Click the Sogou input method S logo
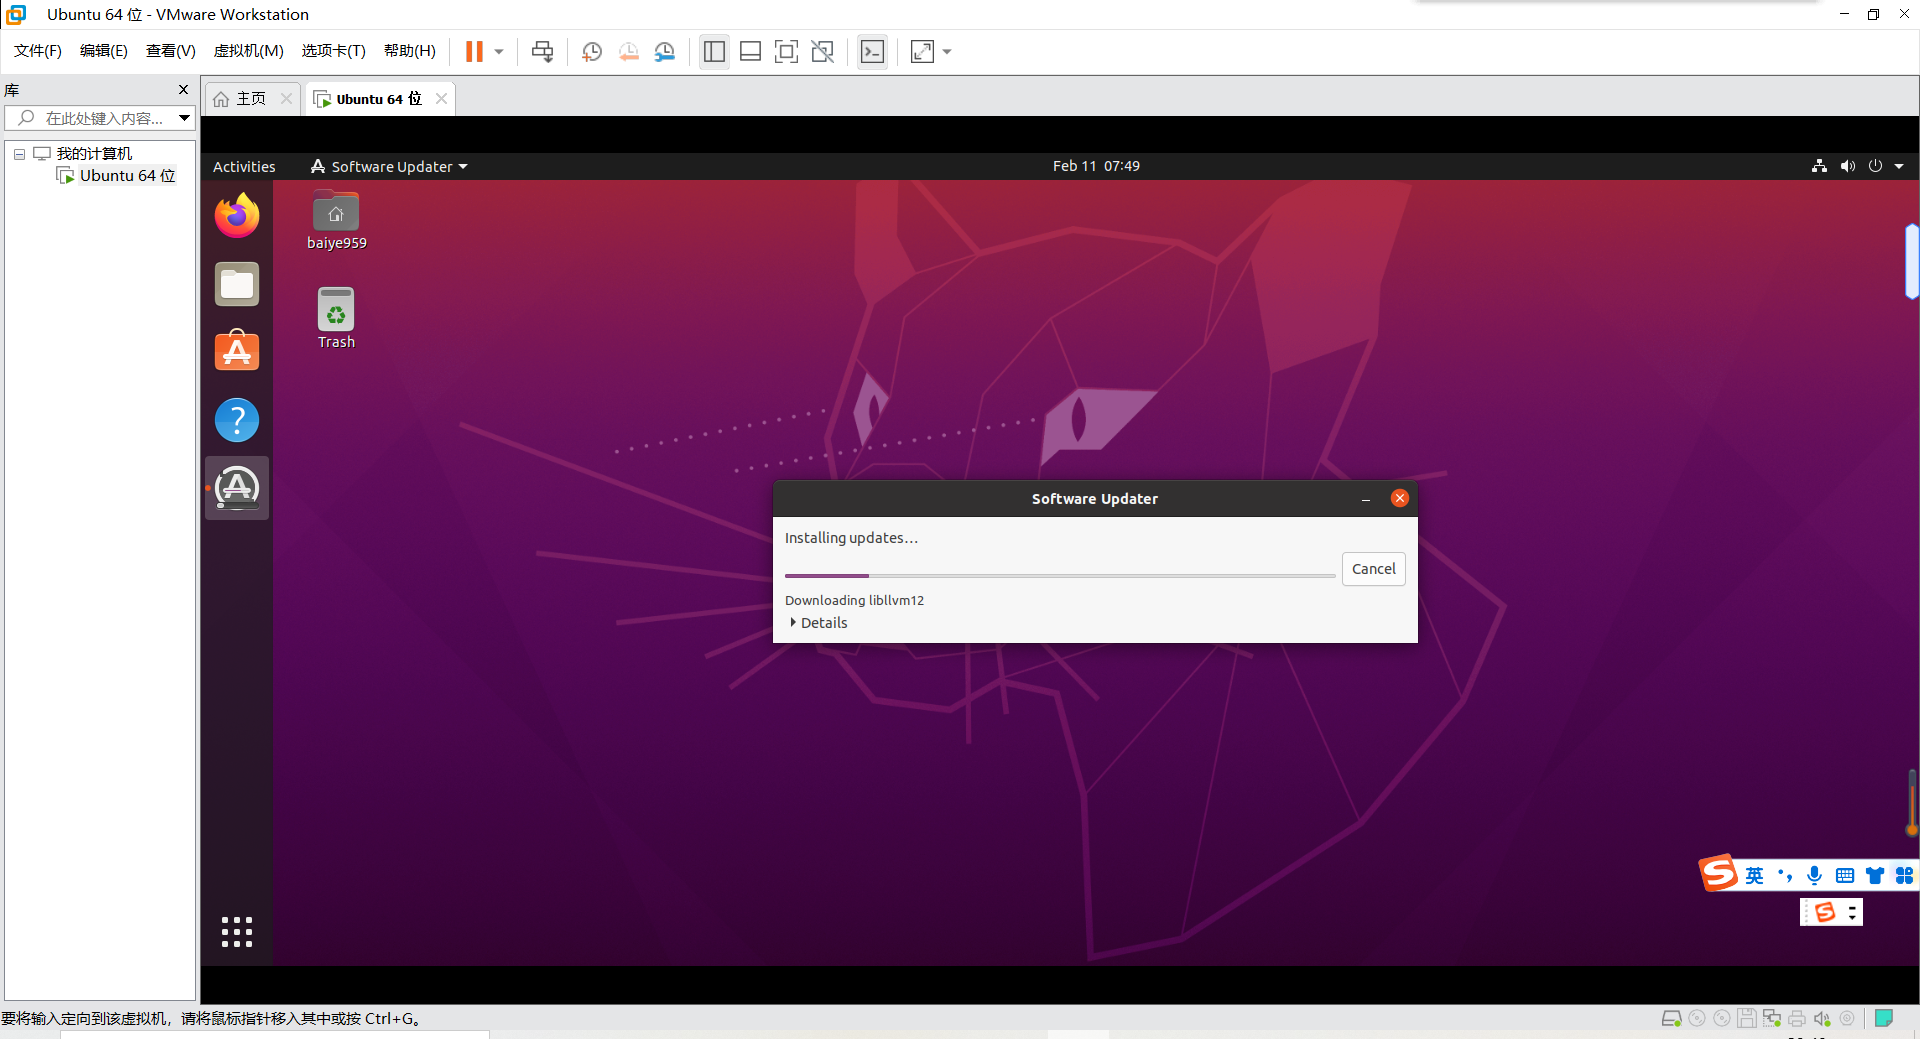The width and height of the screenshot is (1920, 1039). click(1719, 873)
